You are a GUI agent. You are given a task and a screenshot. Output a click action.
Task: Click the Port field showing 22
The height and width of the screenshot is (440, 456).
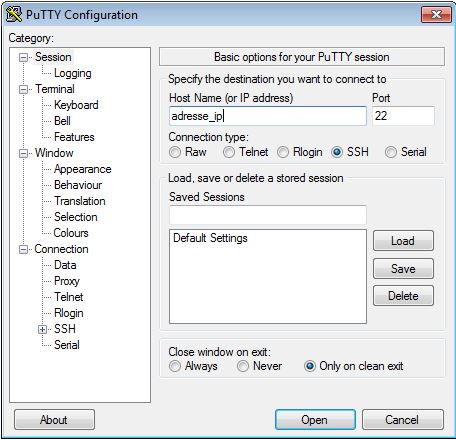click(403, 116)
